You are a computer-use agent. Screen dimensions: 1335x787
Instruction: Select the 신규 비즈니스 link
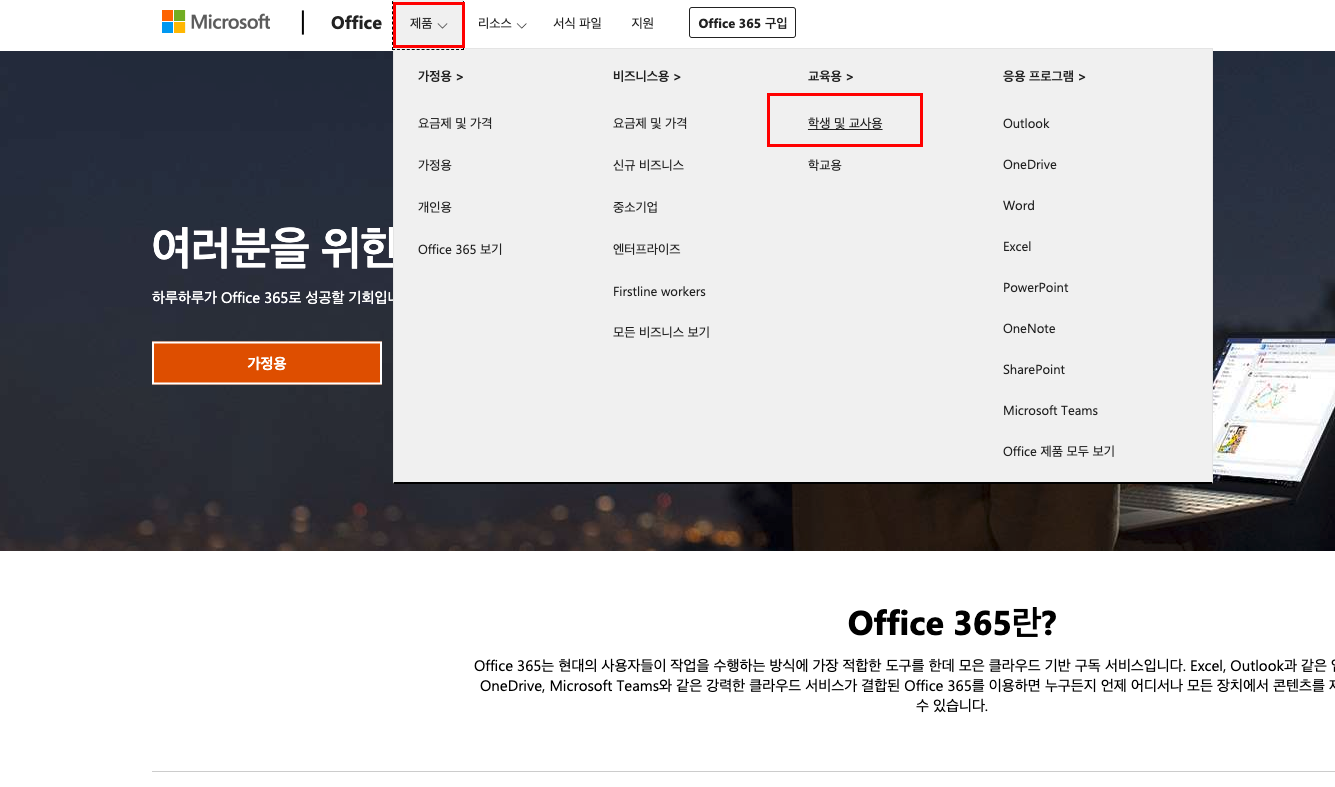(648, 165)
